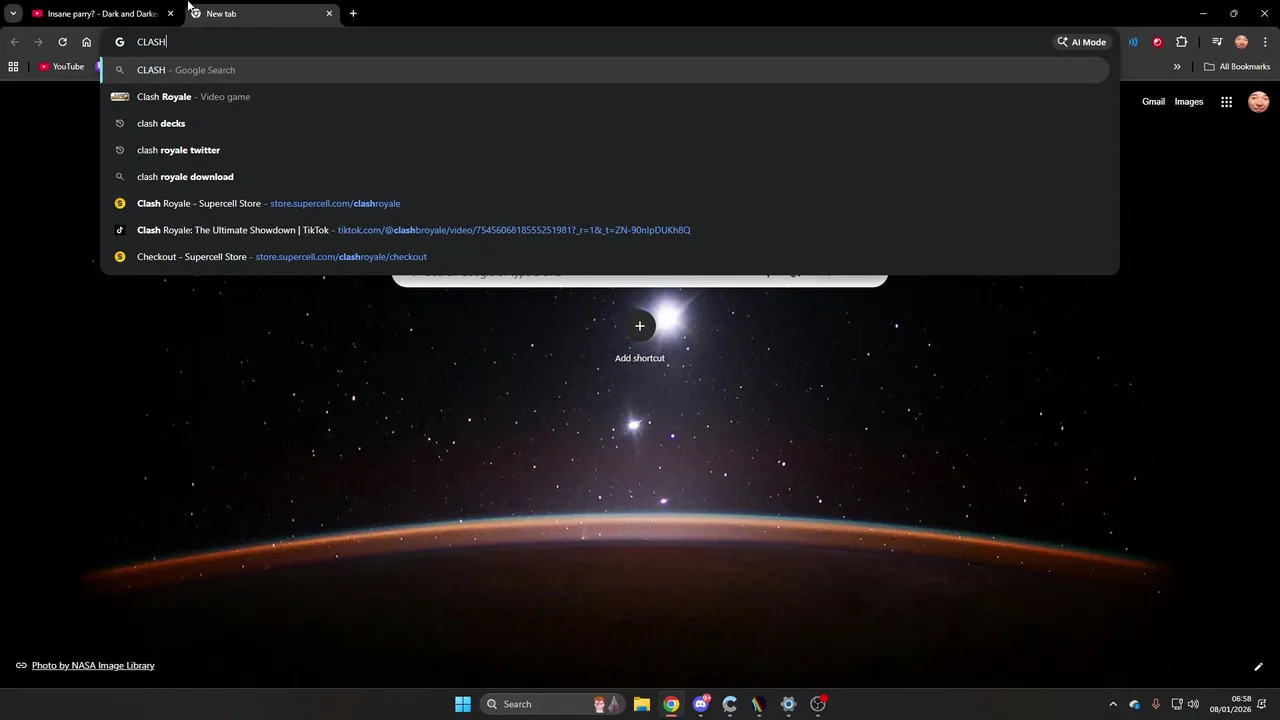Open network and volume quick settings
Viewport: 1280px width, 720px height.
tap(1185, 704)
